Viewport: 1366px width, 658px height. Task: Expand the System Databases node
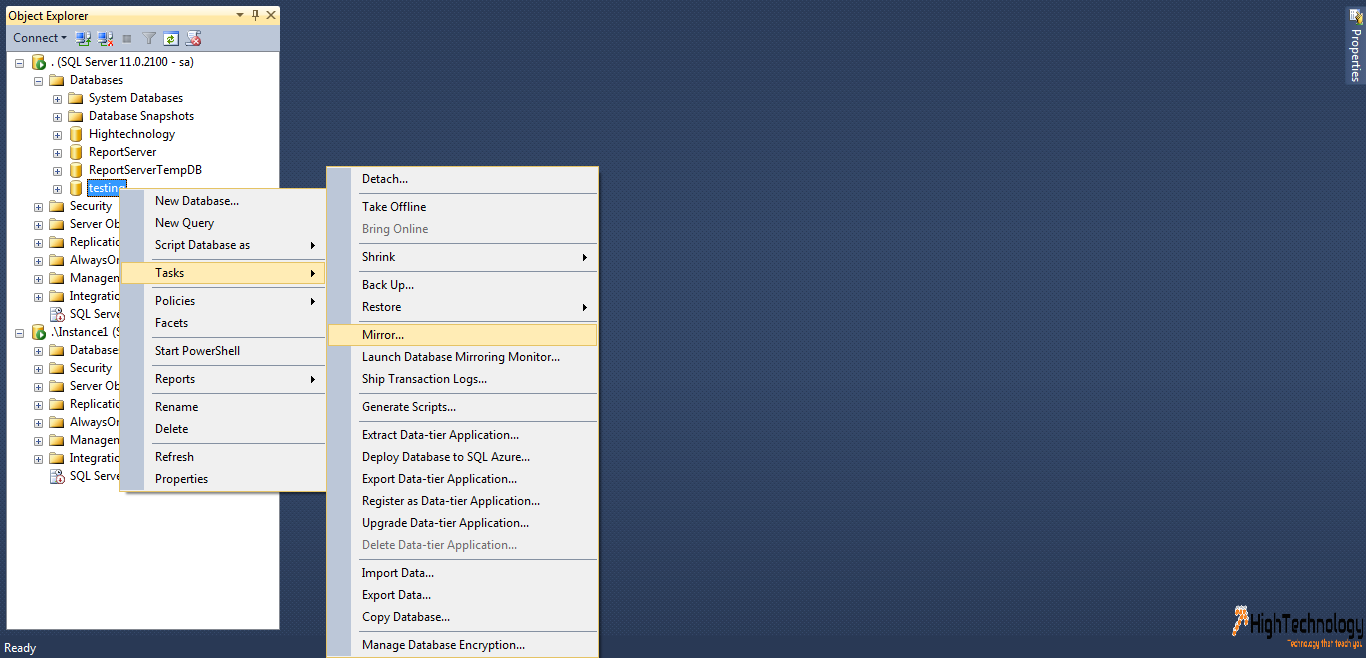pyautogui.click(x=57, y=98)
